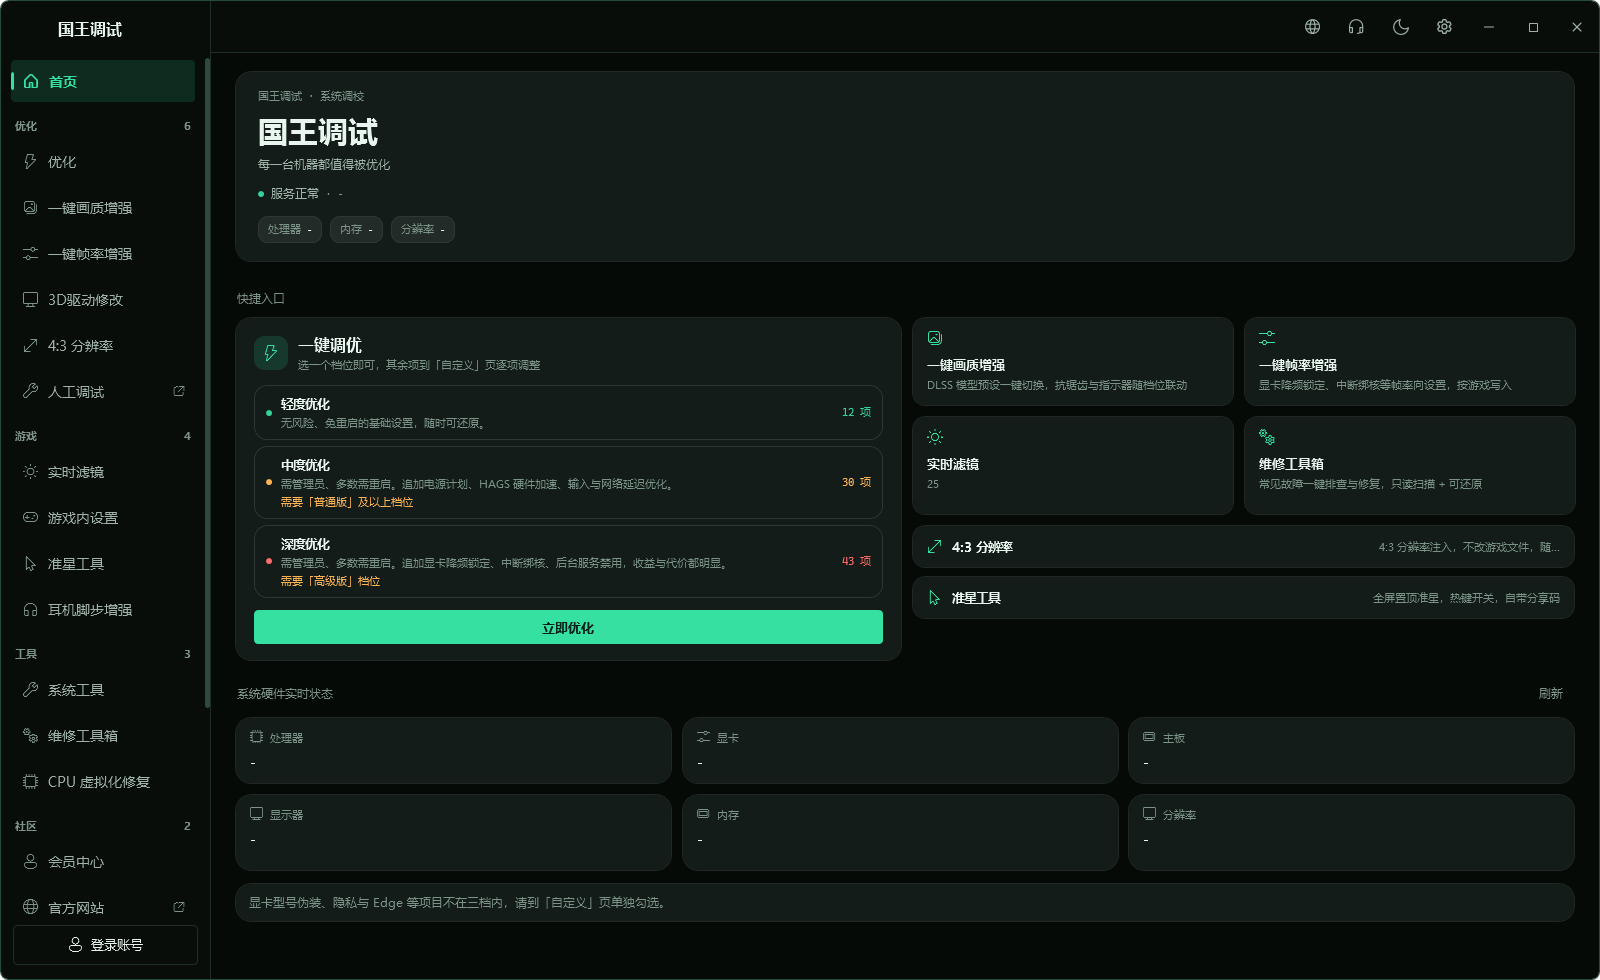Open 实时滤镜 card with sun icon
This screenshot has height=980, width=1600.
click(1072, 465)
